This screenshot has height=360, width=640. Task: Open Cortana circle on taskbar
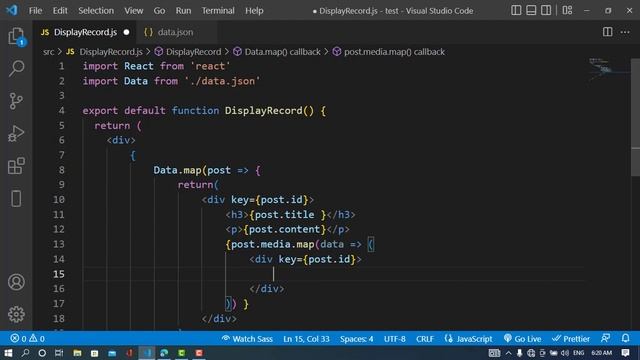(42, 353)
